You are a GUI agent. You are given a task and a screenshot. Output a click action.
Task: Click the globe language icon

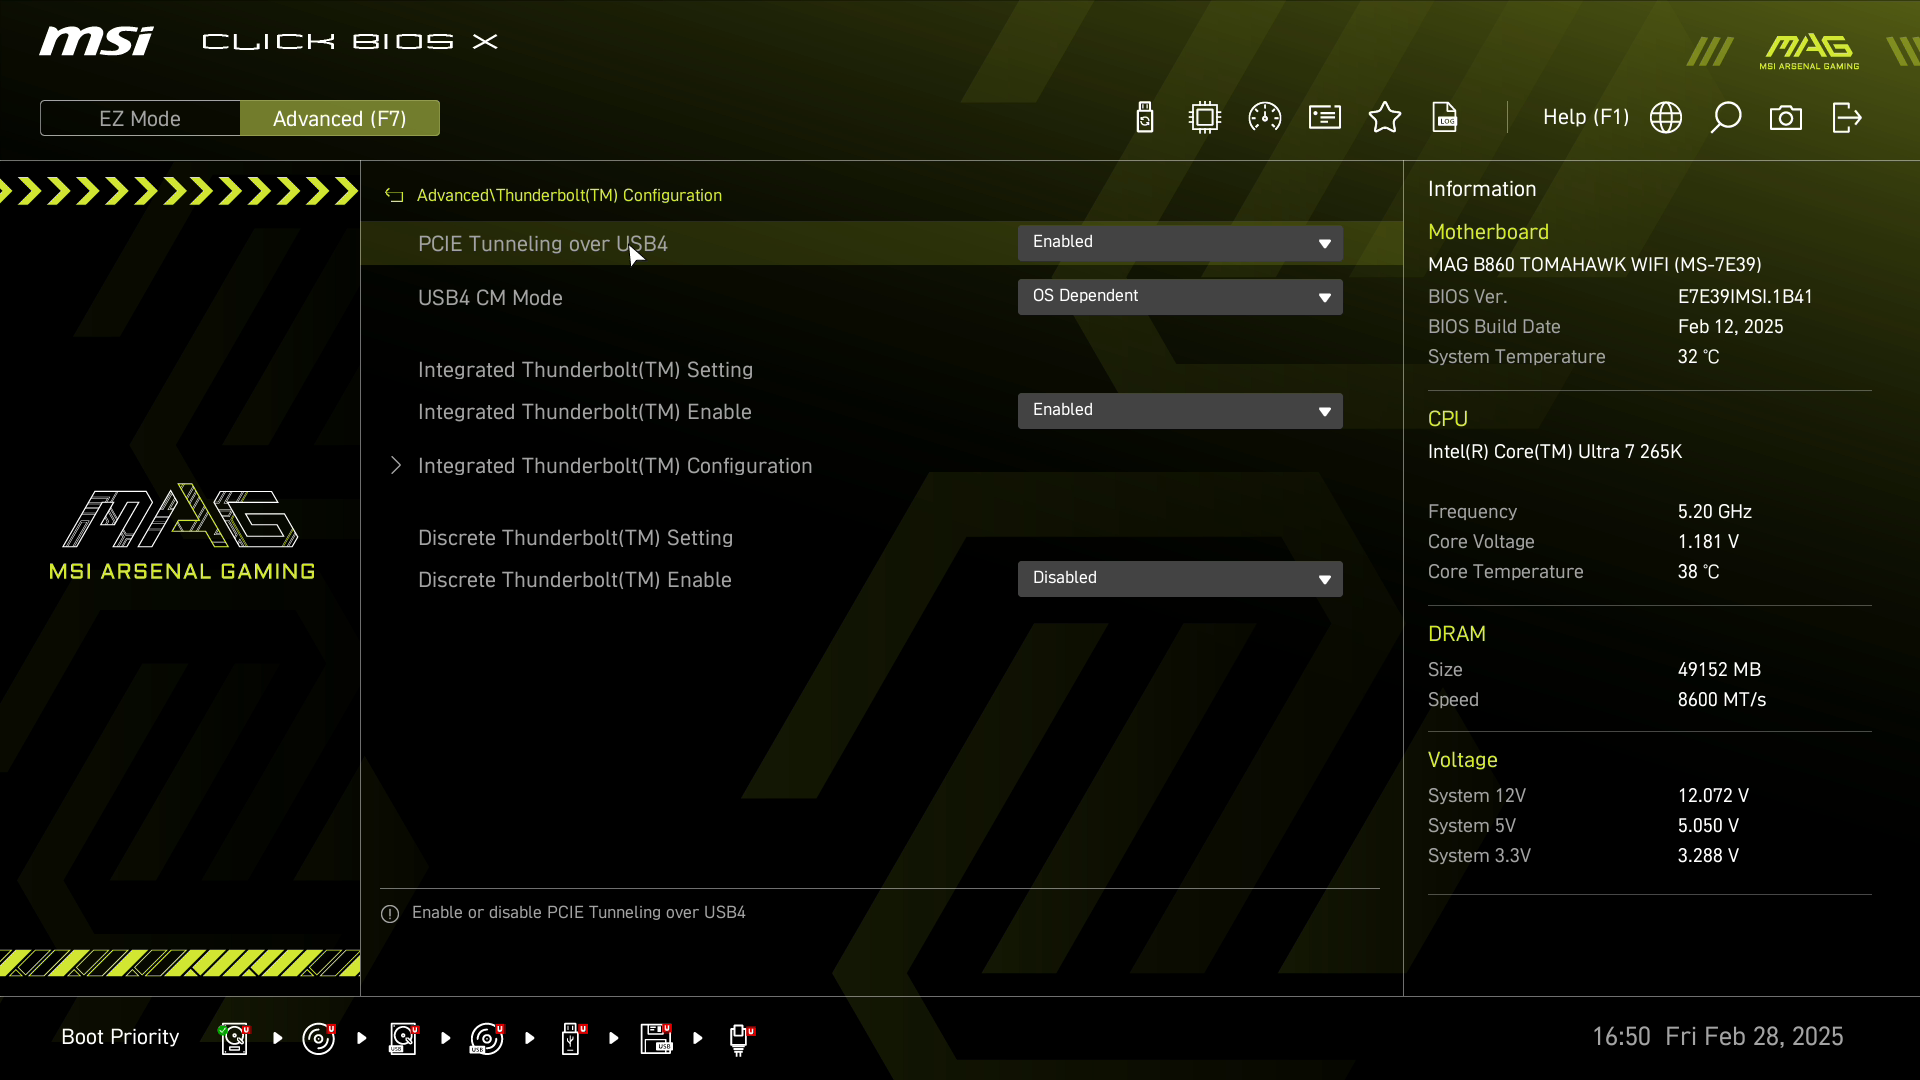point(1666,118)
